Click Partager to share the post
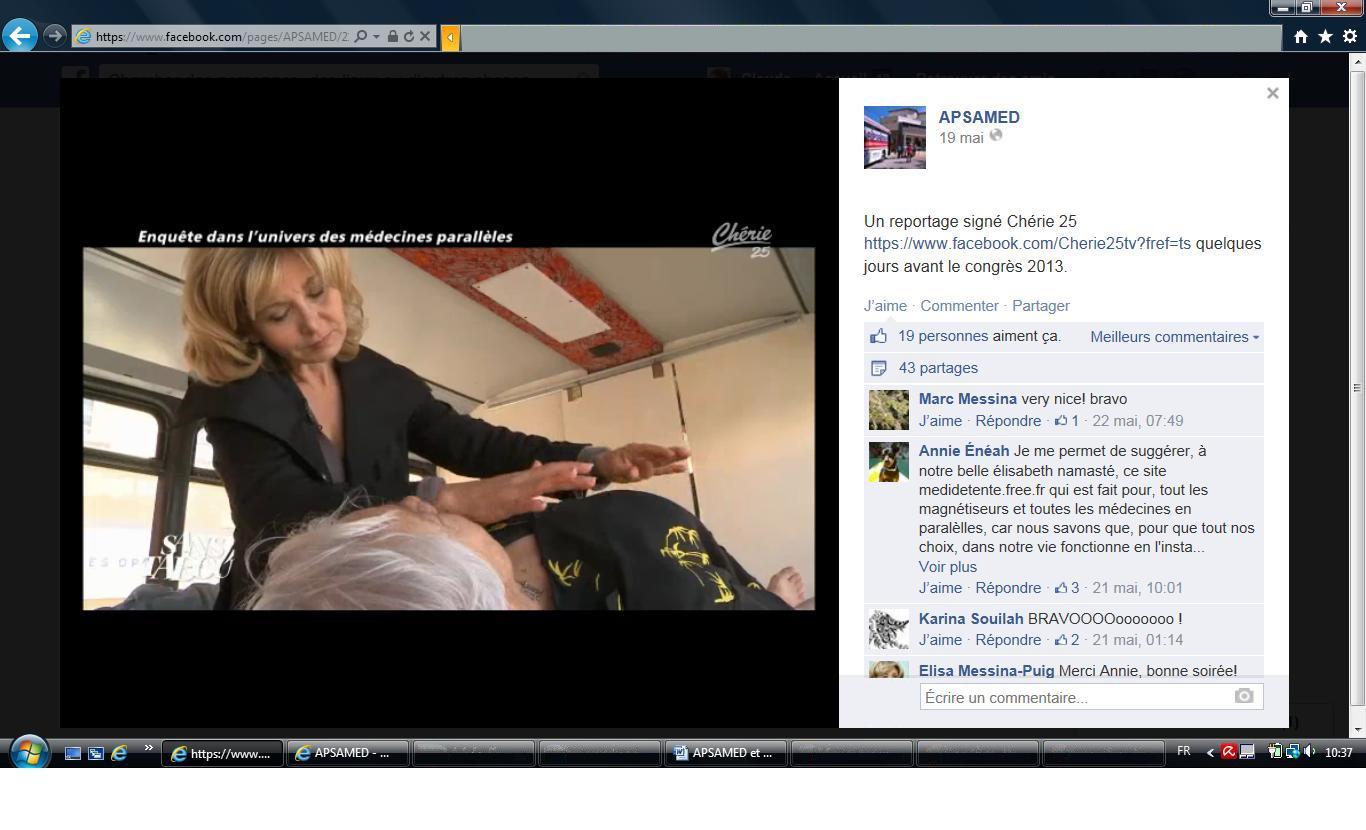 click(x=1040, y=306)
